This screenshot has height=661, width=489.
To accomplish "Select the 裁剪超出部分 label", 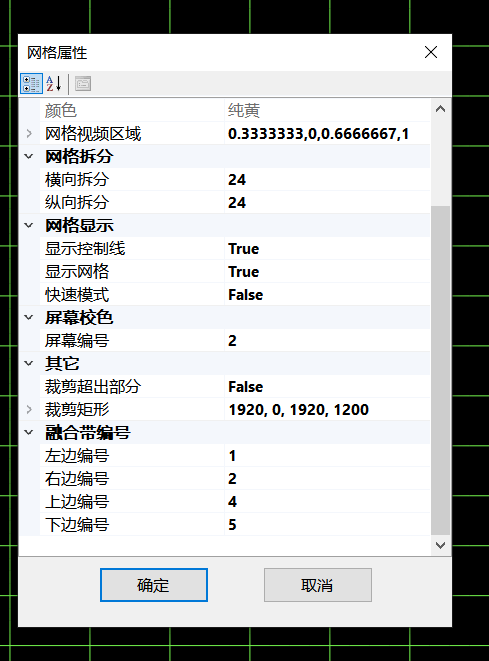I will coord(93,386).
